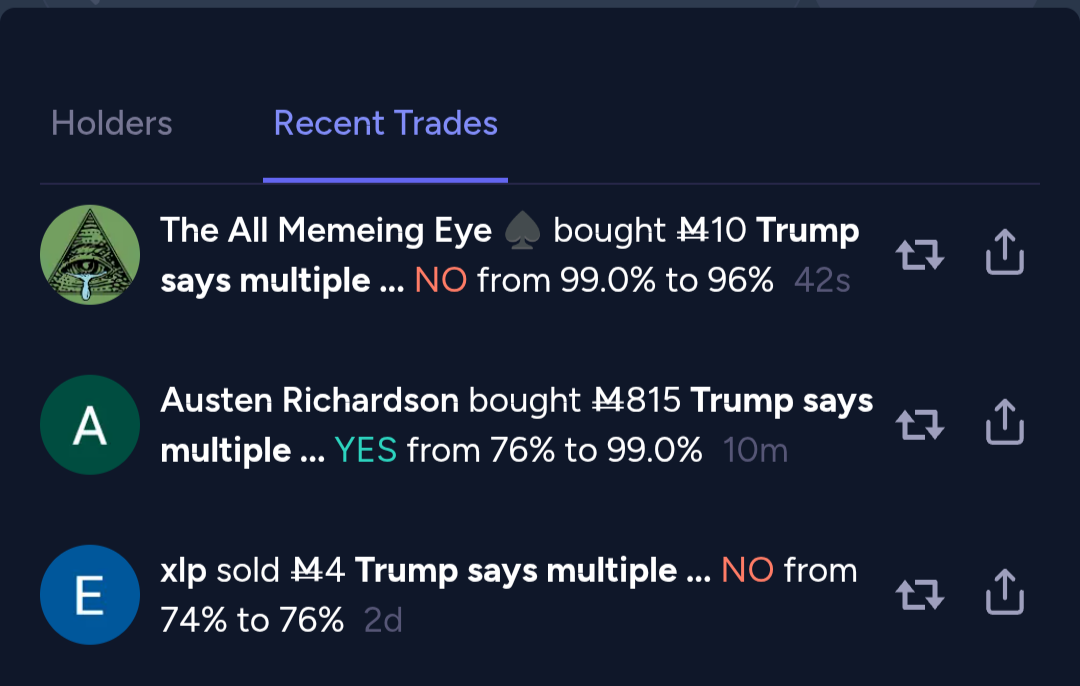Open market title in Austen's trade
The image size is (1080, 686).
517,425
